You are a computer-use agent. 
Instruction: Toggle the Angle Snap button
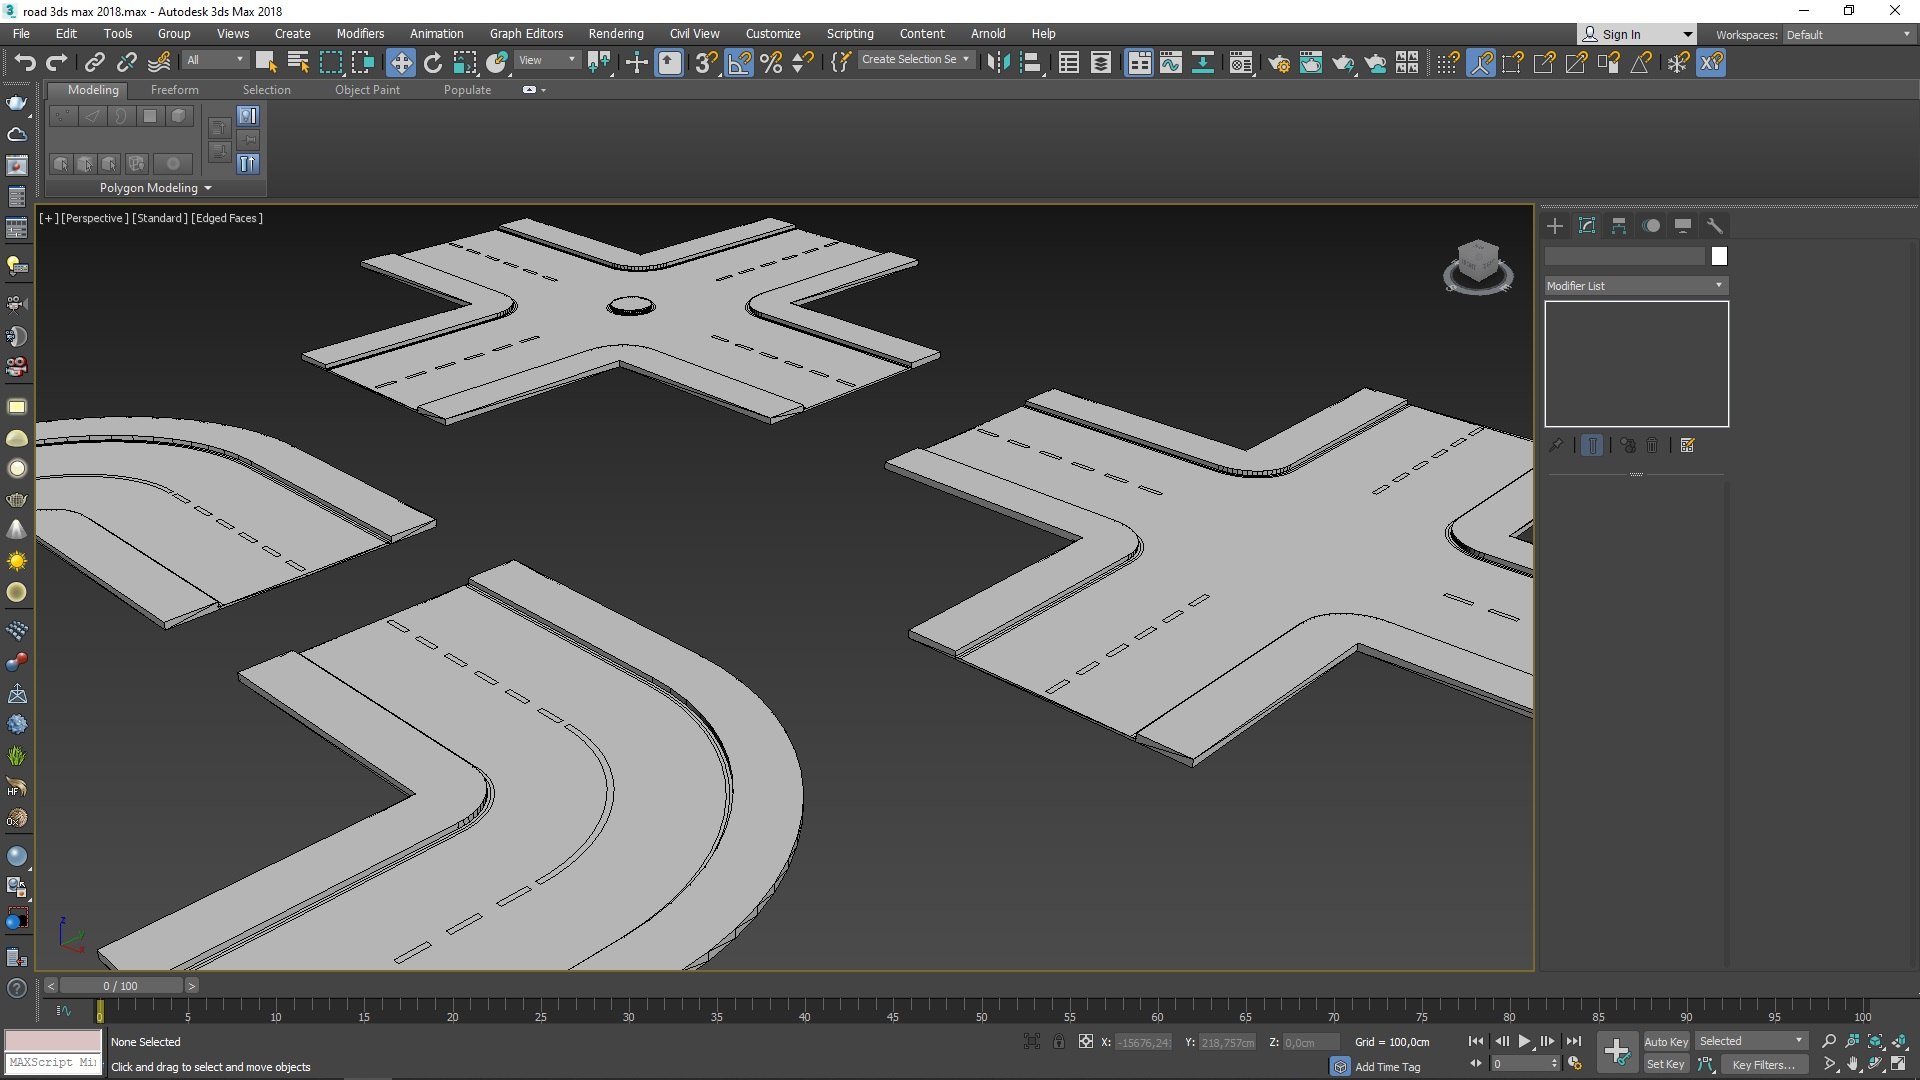[x=739, y=63]
